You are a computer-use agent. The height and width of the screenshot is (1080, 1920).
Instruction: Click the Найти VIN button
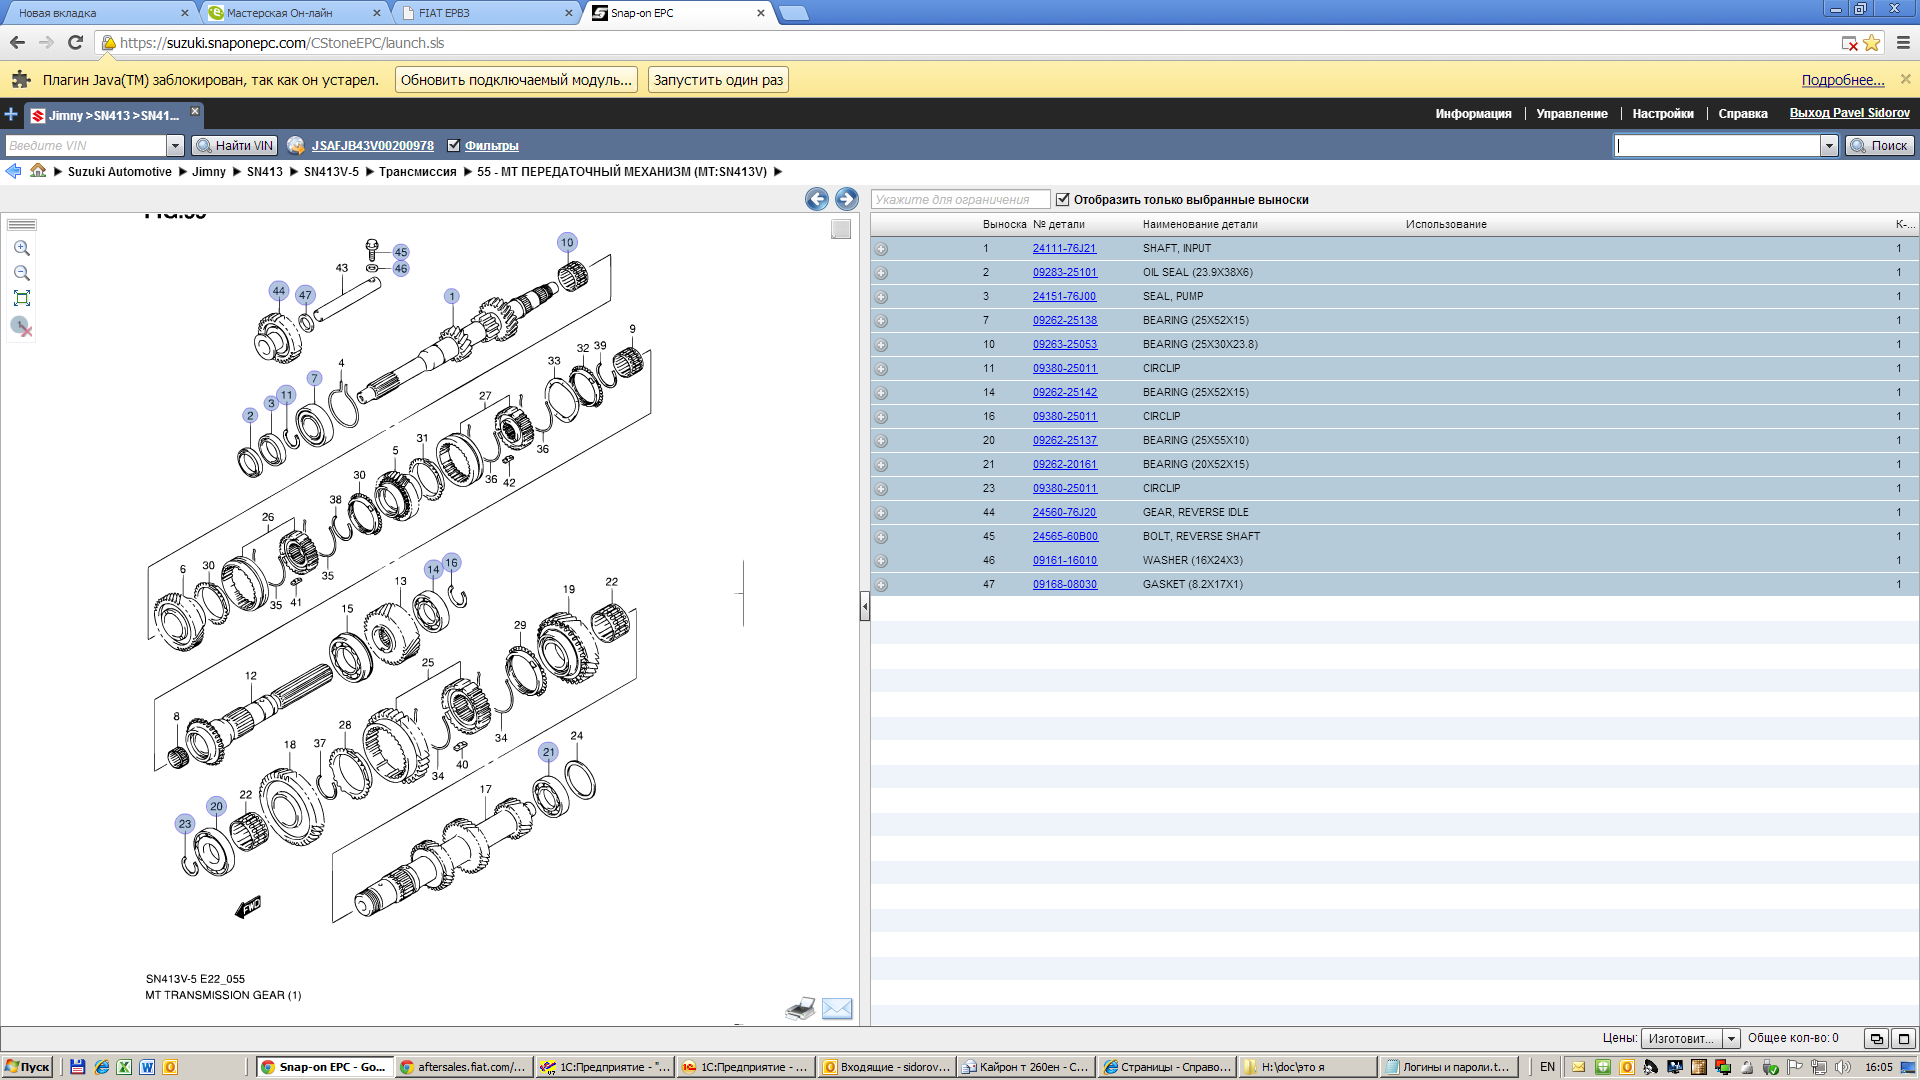[235, 146]
